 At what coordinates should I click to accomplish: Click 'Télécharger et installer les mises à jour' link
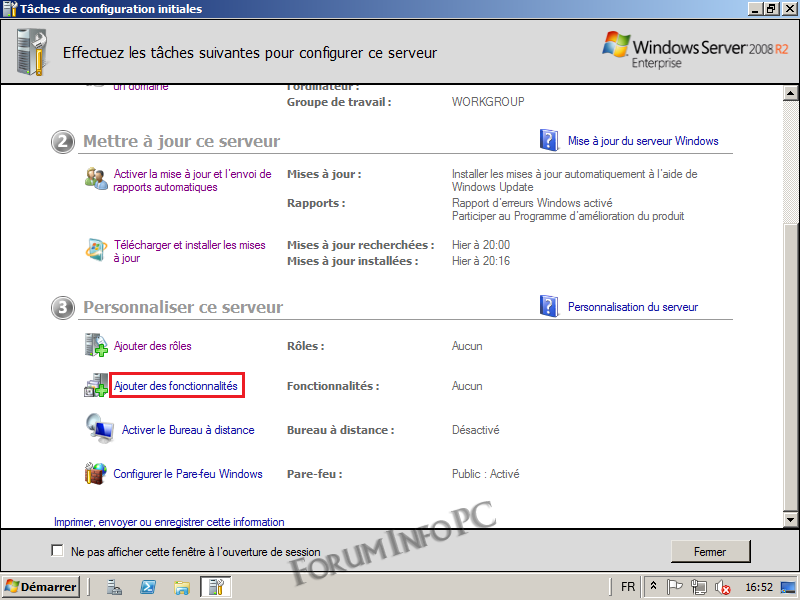(189, 252)
